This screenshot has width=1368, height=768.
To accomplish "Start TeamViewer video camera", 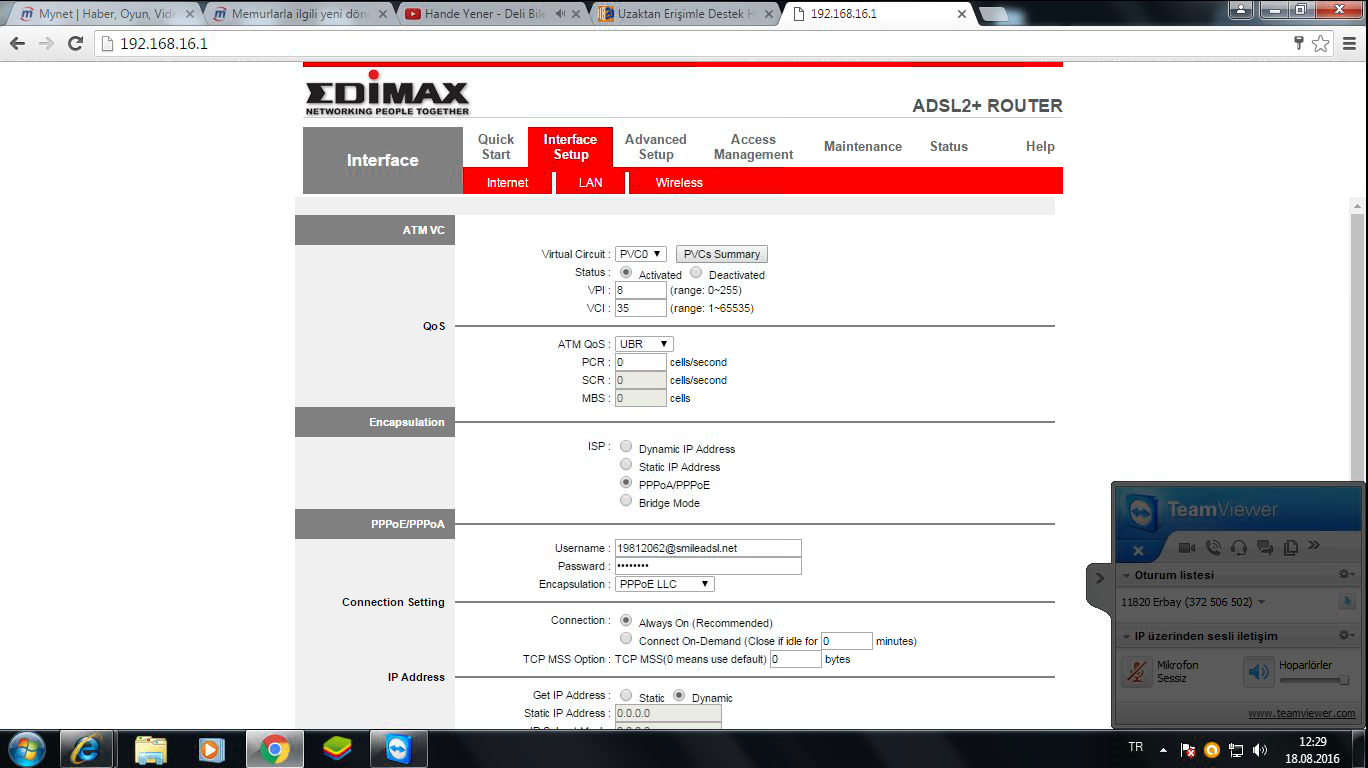I will point(1187,547).
